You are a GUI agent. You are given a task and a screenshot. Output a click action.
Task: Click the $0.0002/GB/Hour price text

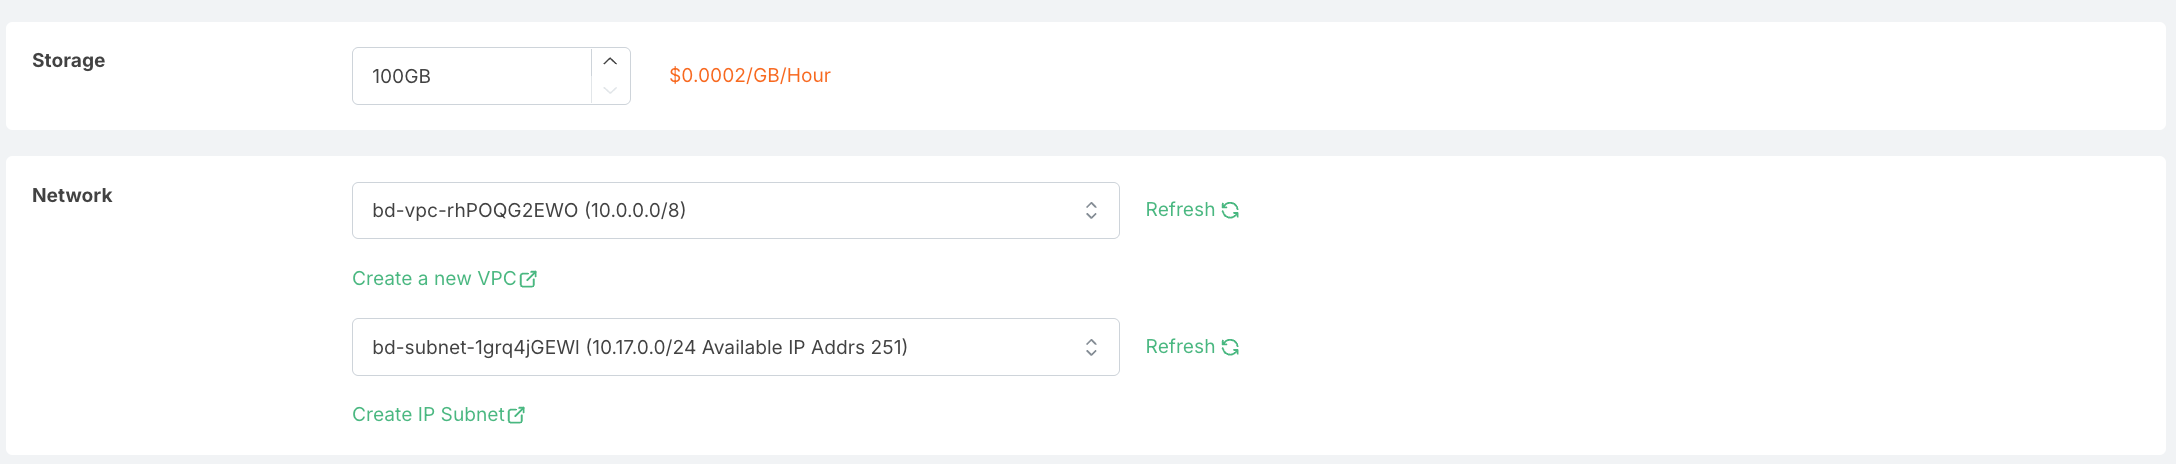(x=750, y=76)
